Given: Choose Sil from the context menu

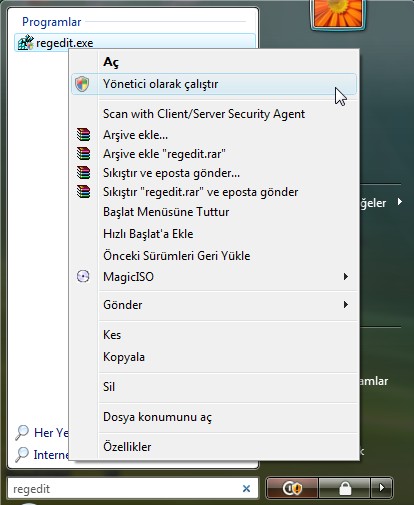Looking at the screenshot, I should pyautogui.click(x=214, y=387).
